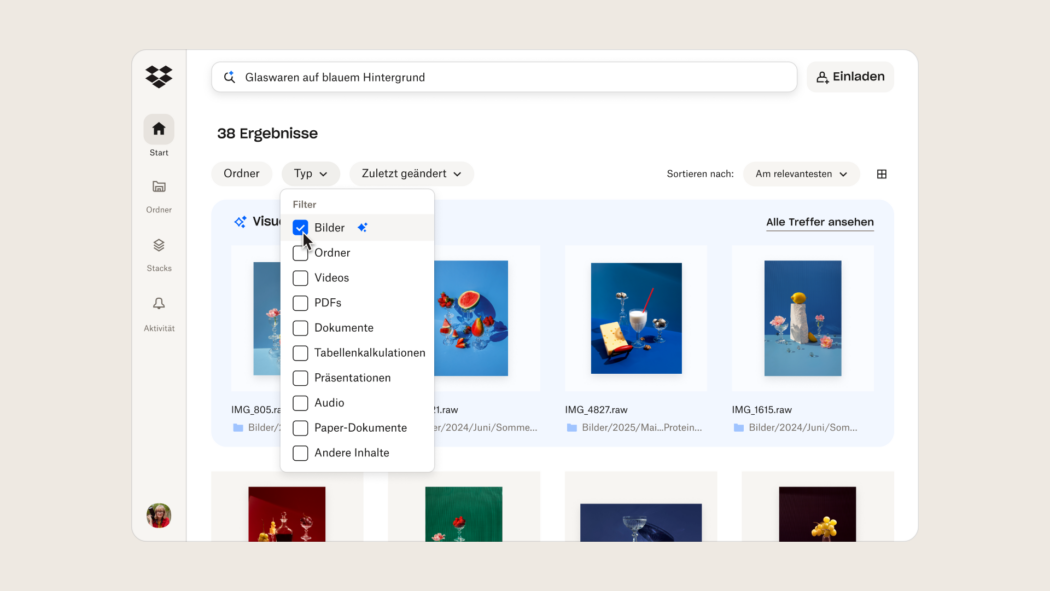
Task: Open the IMG_4827.raw image thumbnail
Action: click(x=635, y=318)
